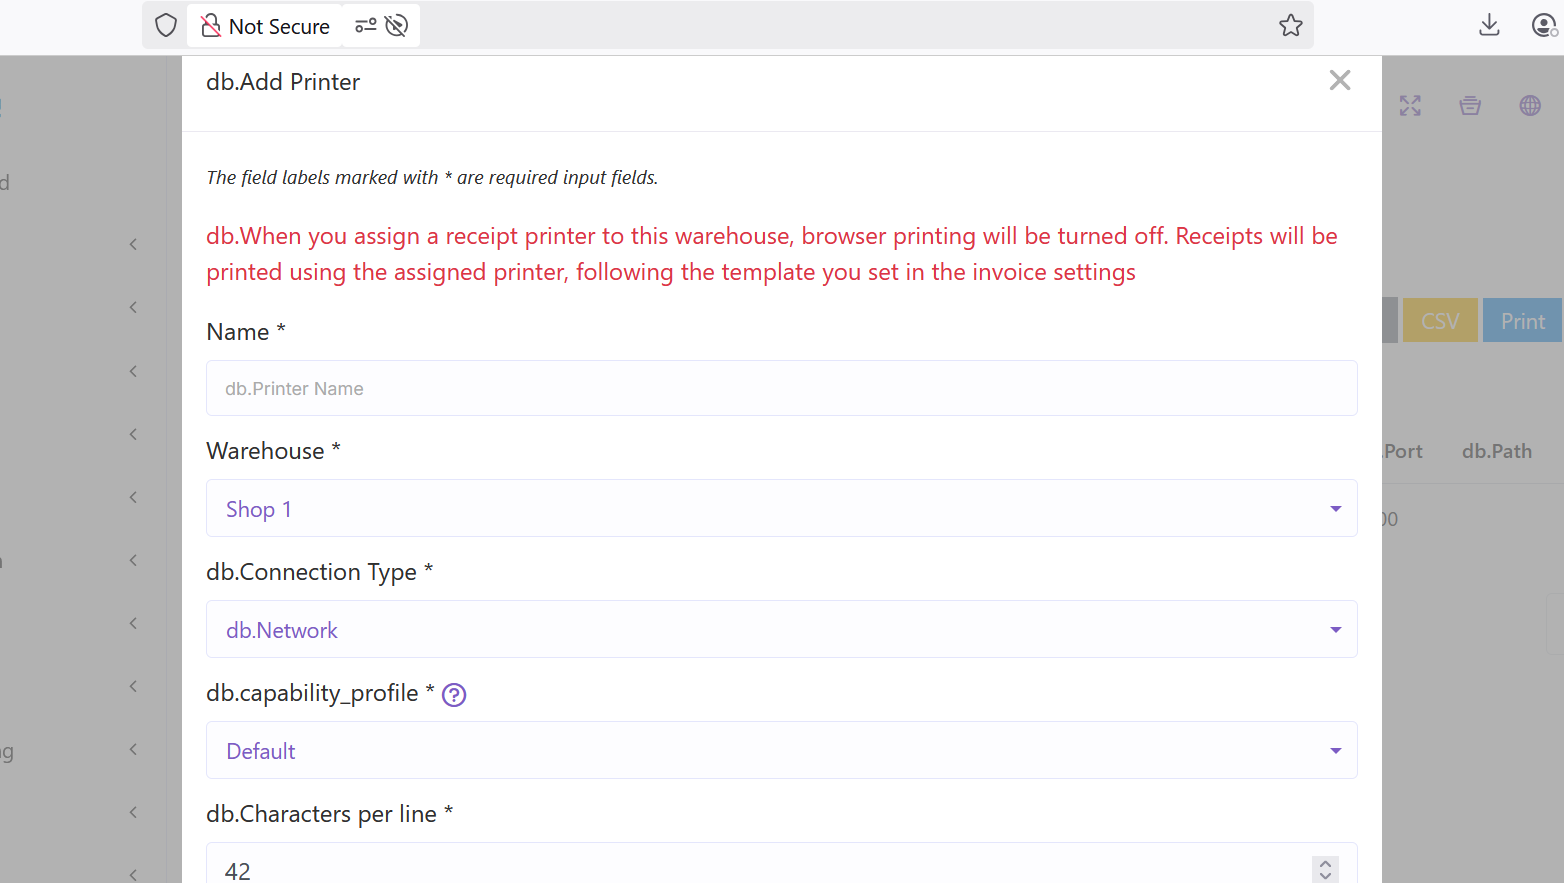The height and width of the screenshot is (883, 1564).
Task: Open the Warehouse dropdown showing Shop 1
Action: click(x=781, y=509)
